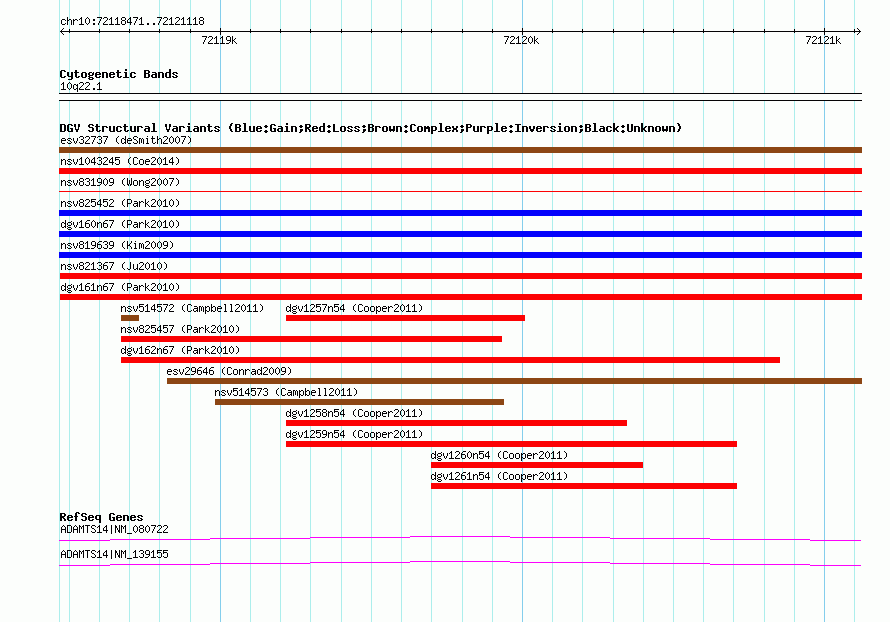890x622 pixels.
Task: Click the red nsv1043245 loss bar
Action: click(460, 171)
